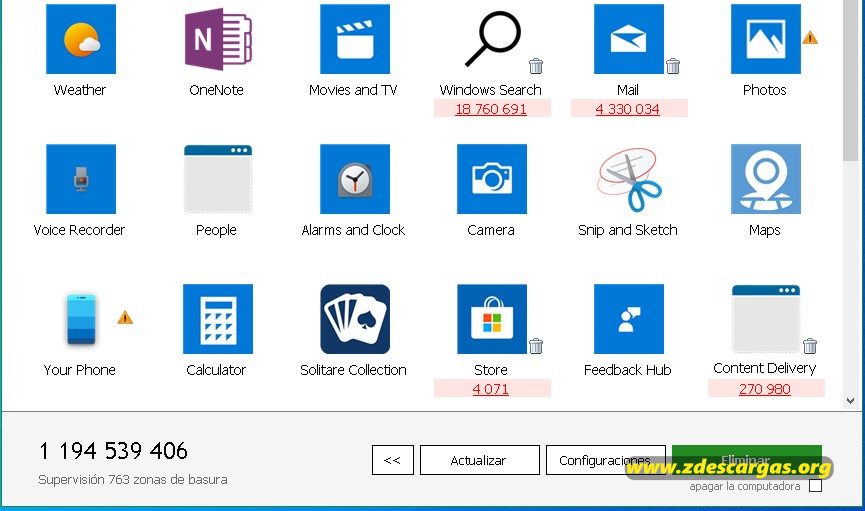Select the Weather app icon
Image resolution: width=865 pixels, height=511 pixels.
coord(81,39)
